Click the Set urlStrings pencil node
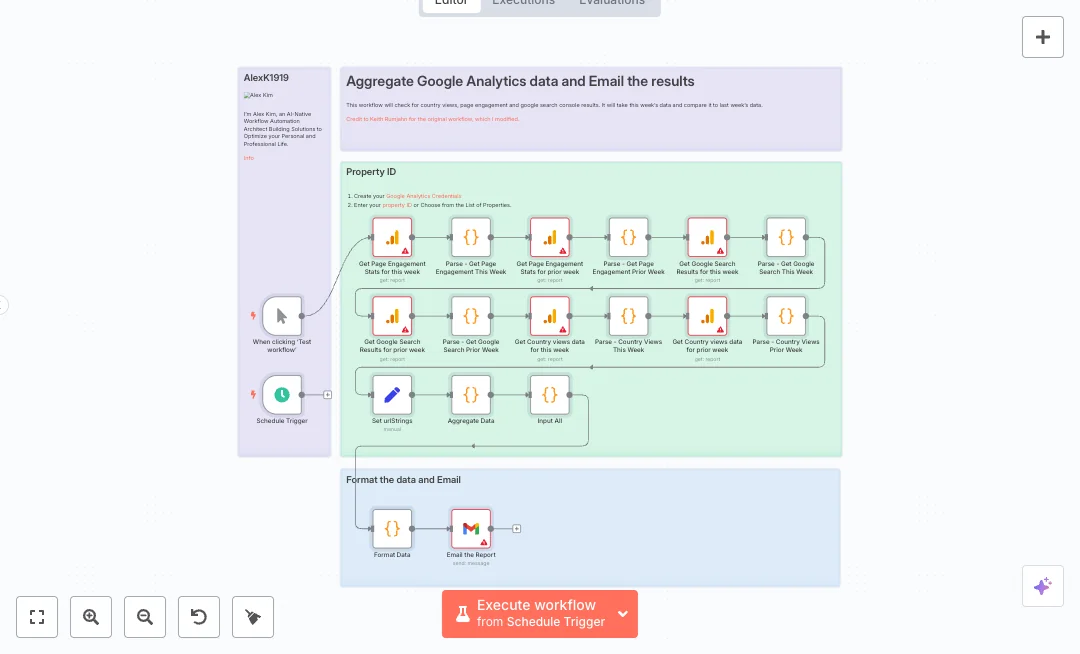The image size is (1080, 654). 392,395
